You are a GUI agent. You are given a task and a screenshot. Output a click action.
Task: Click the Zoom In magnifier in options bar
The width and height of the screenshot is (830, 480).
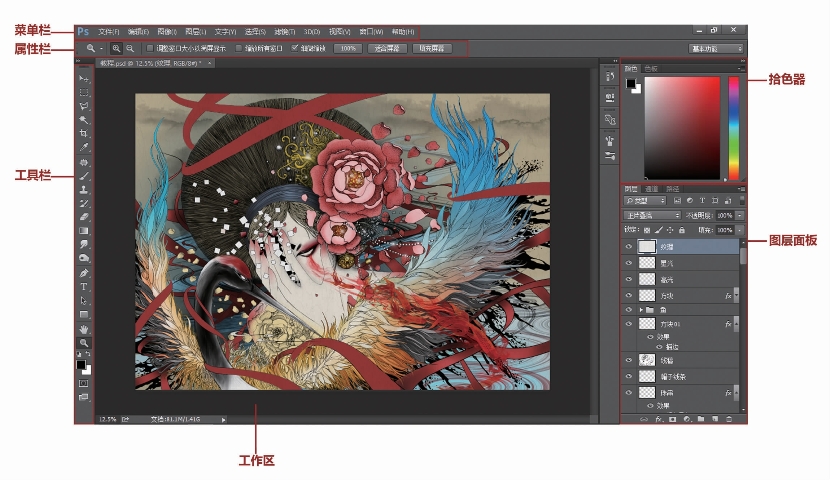(116, 48)
